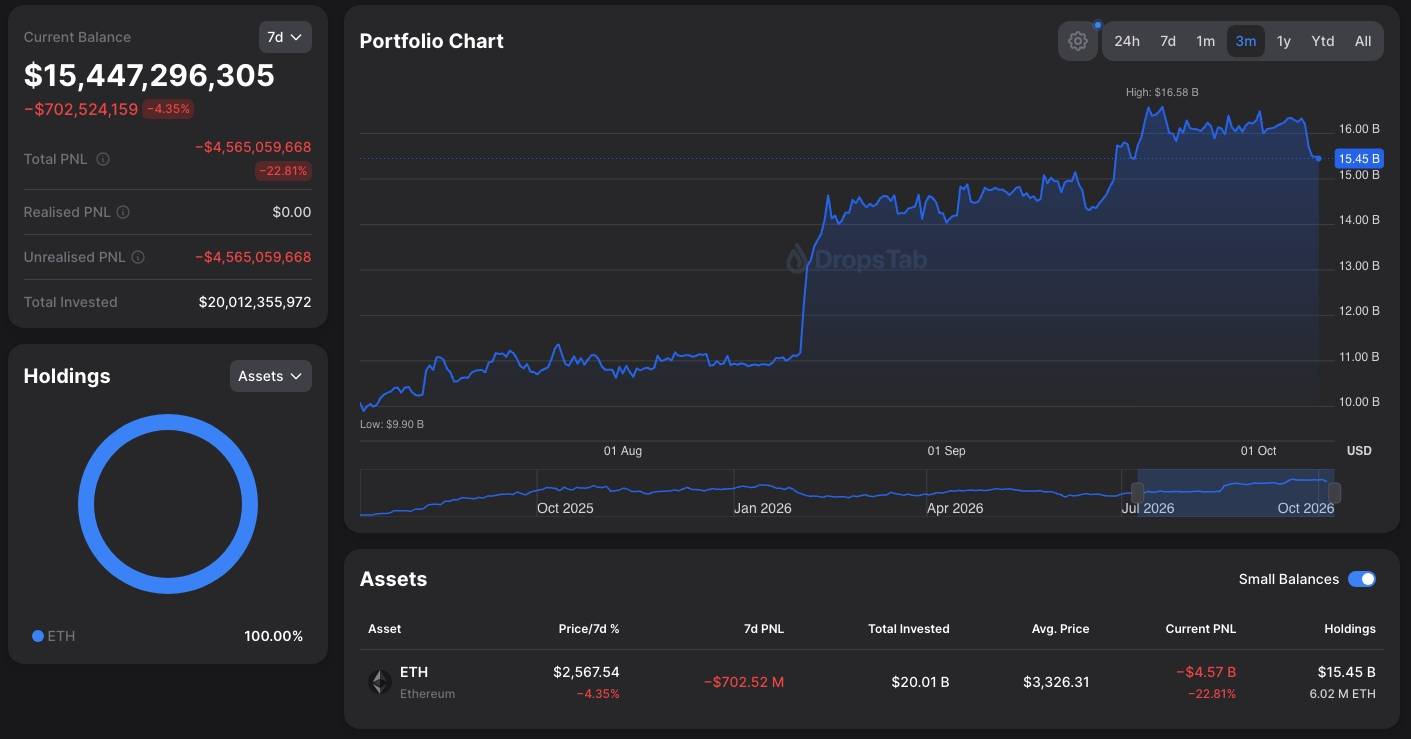Click the Total PNL info icon

(x=103, y=159)
